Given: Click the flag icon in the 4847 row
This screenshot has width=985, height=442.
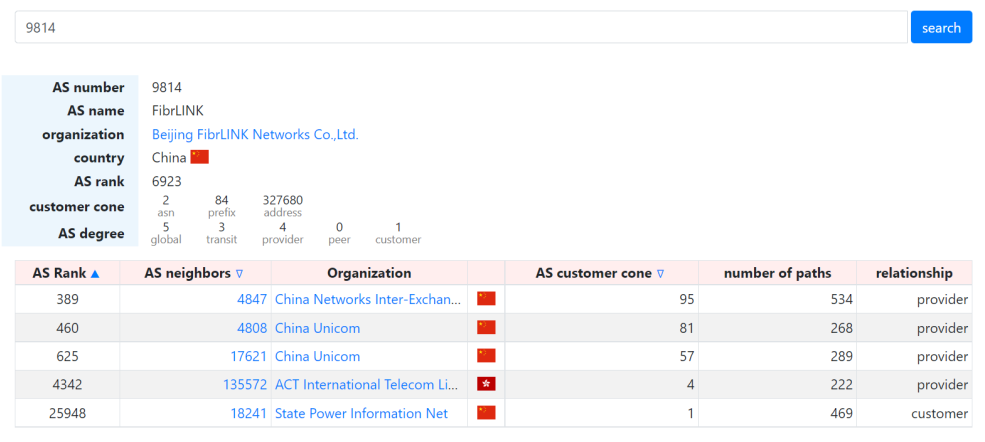Looking at the screenshot, I should coord(486,299).
